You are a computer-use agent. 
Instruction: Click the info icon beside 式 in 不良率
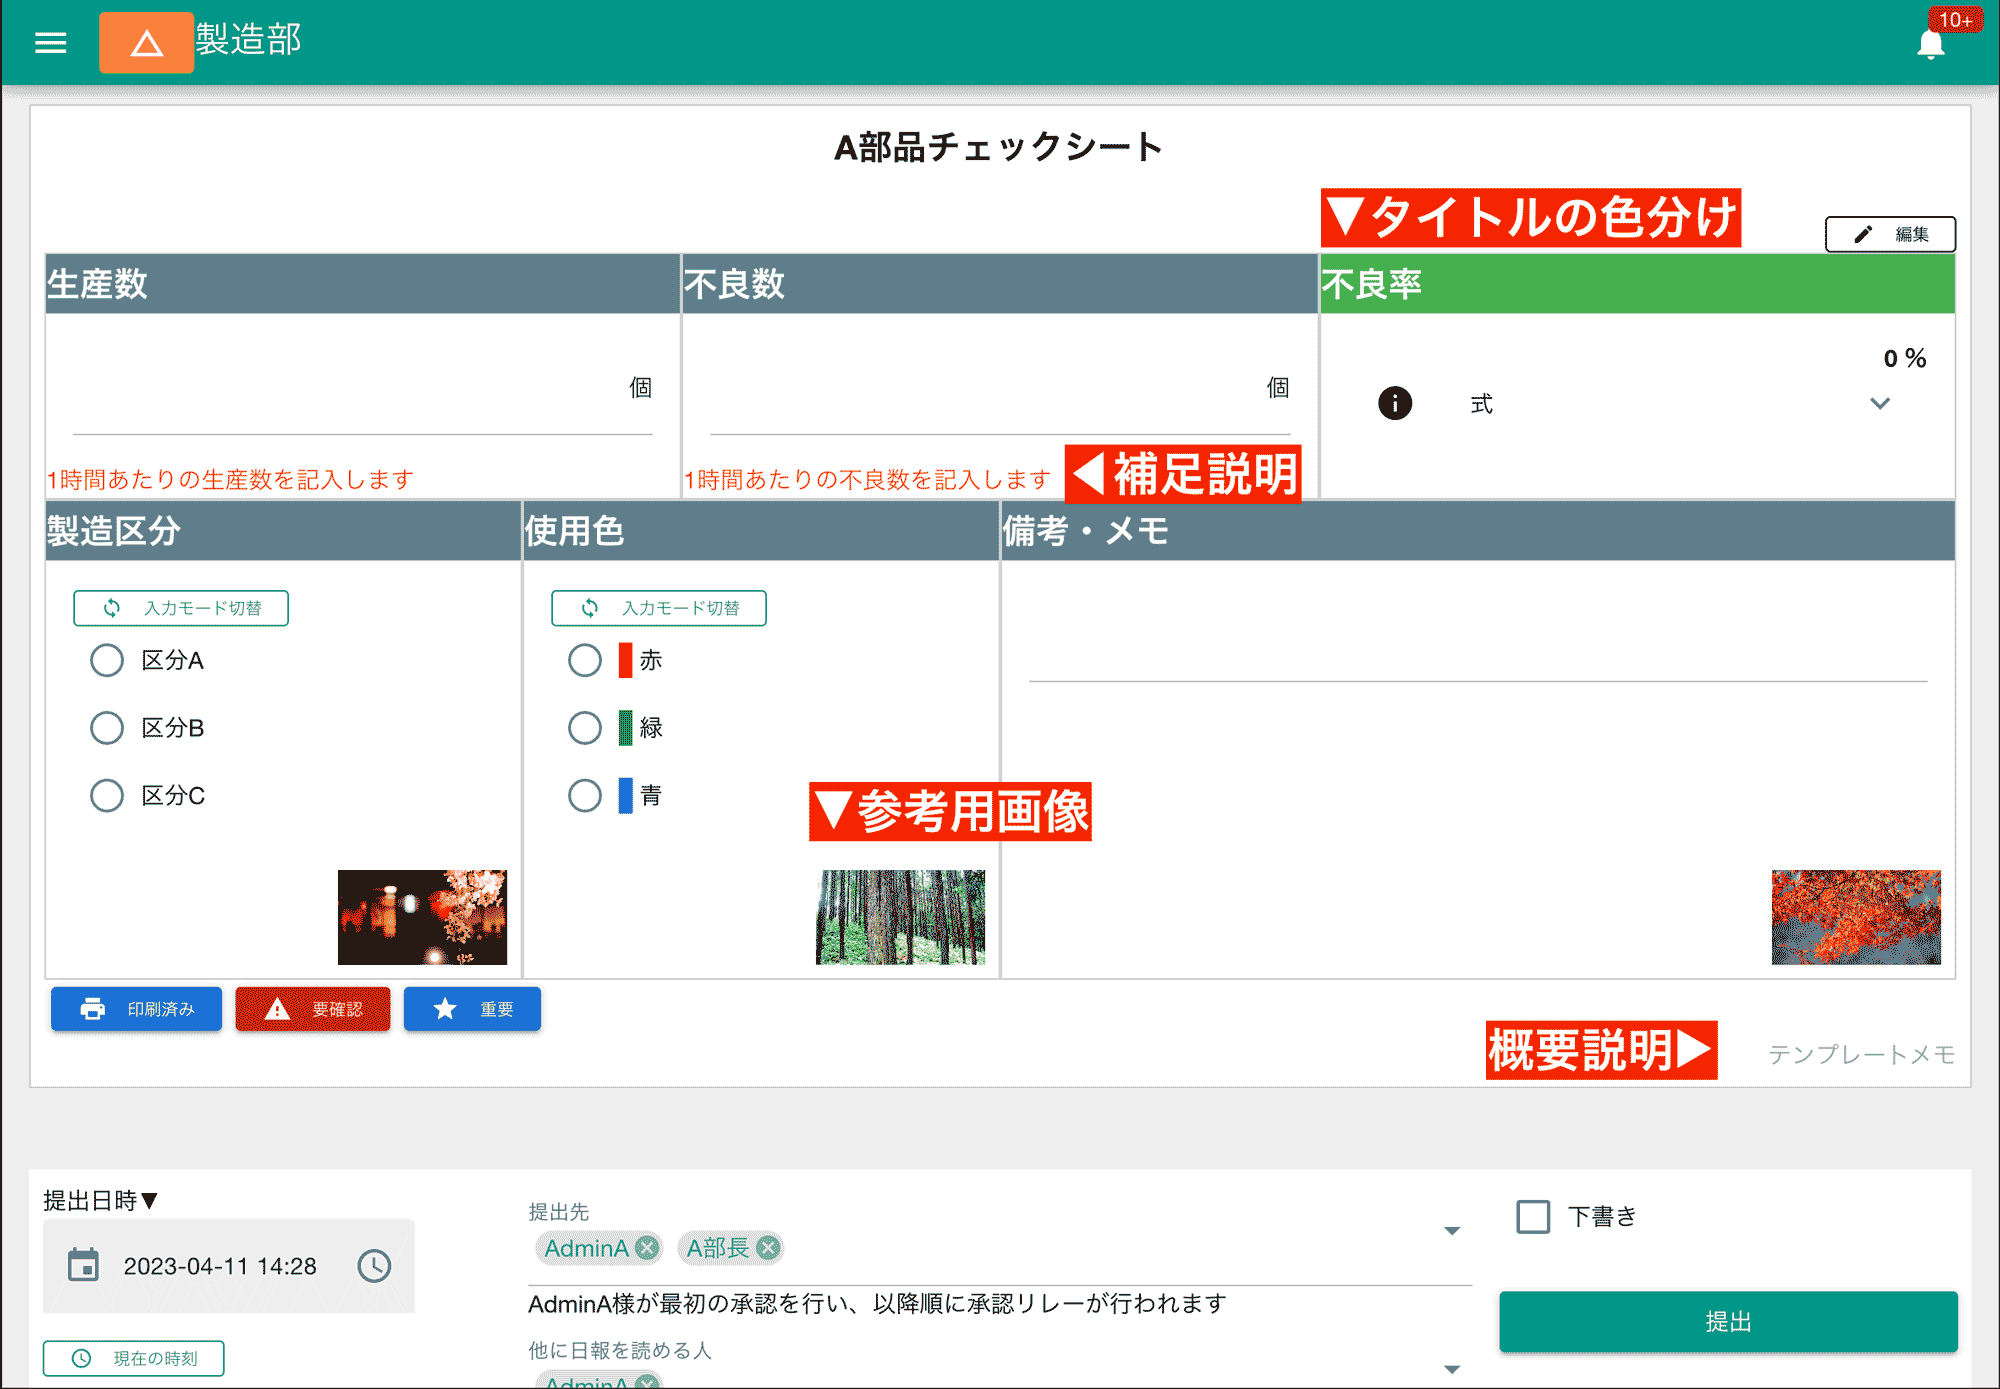click(x=1394, y=404)
